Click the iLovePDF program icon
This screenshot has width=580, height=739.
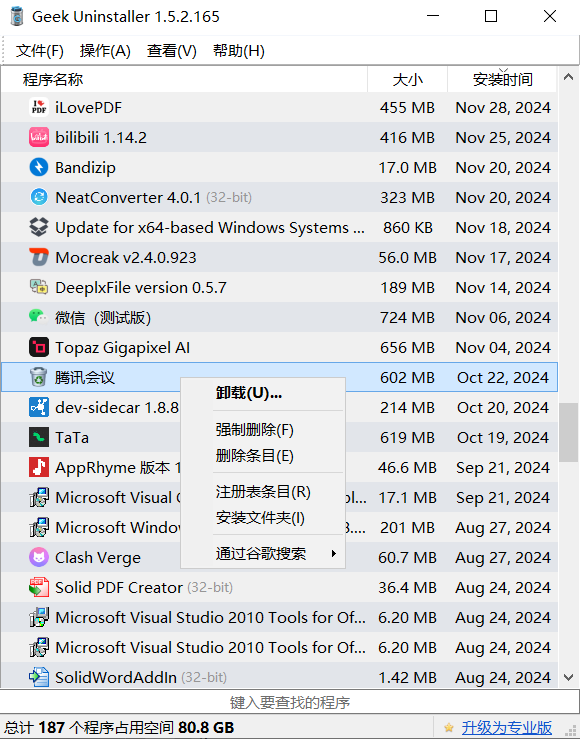(39, 107)
